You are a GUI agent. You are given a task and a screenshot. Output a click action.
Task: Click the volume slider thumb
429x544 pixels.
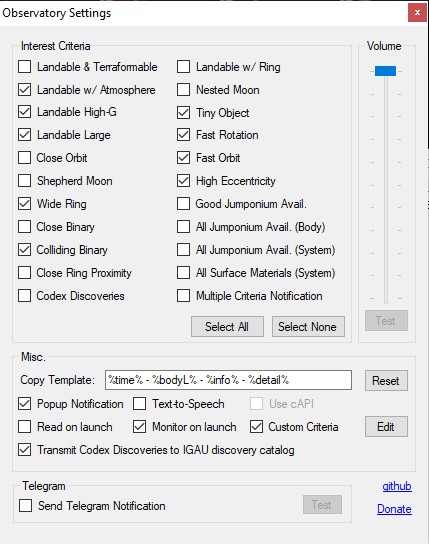pyautogui.click(x=385, y=71)
